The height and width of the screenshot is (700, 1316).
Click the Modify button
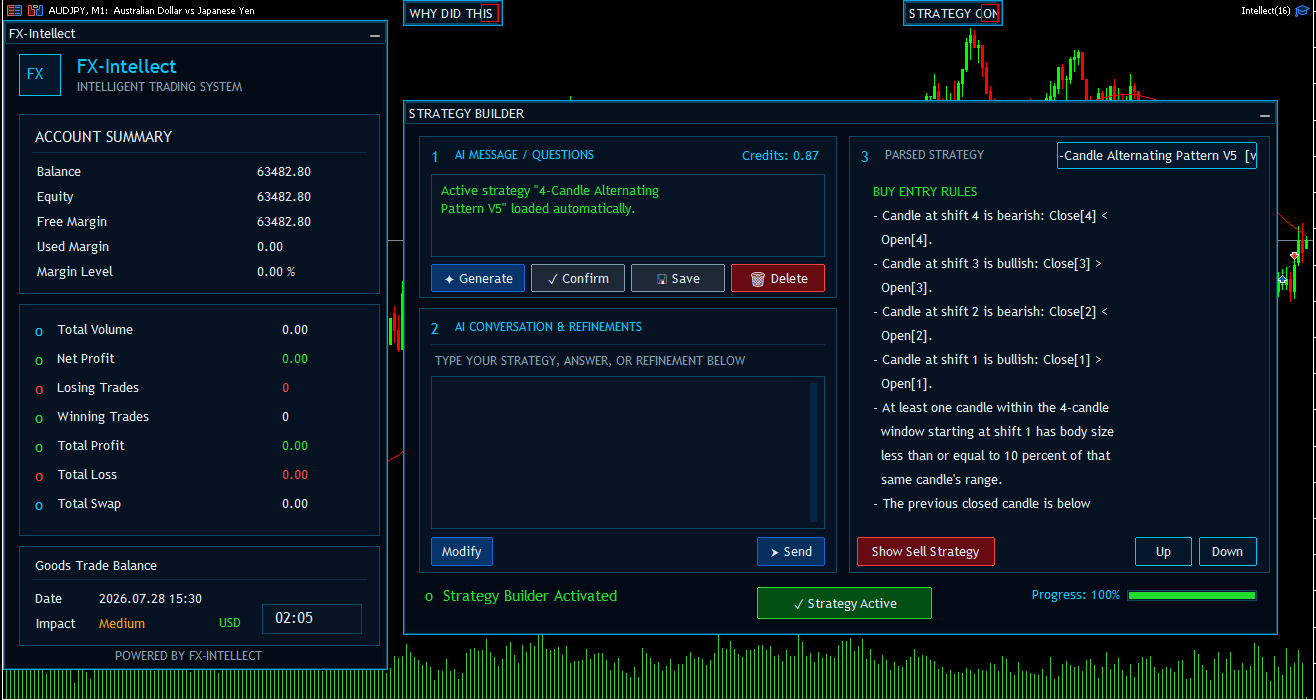tap(462, 551)
